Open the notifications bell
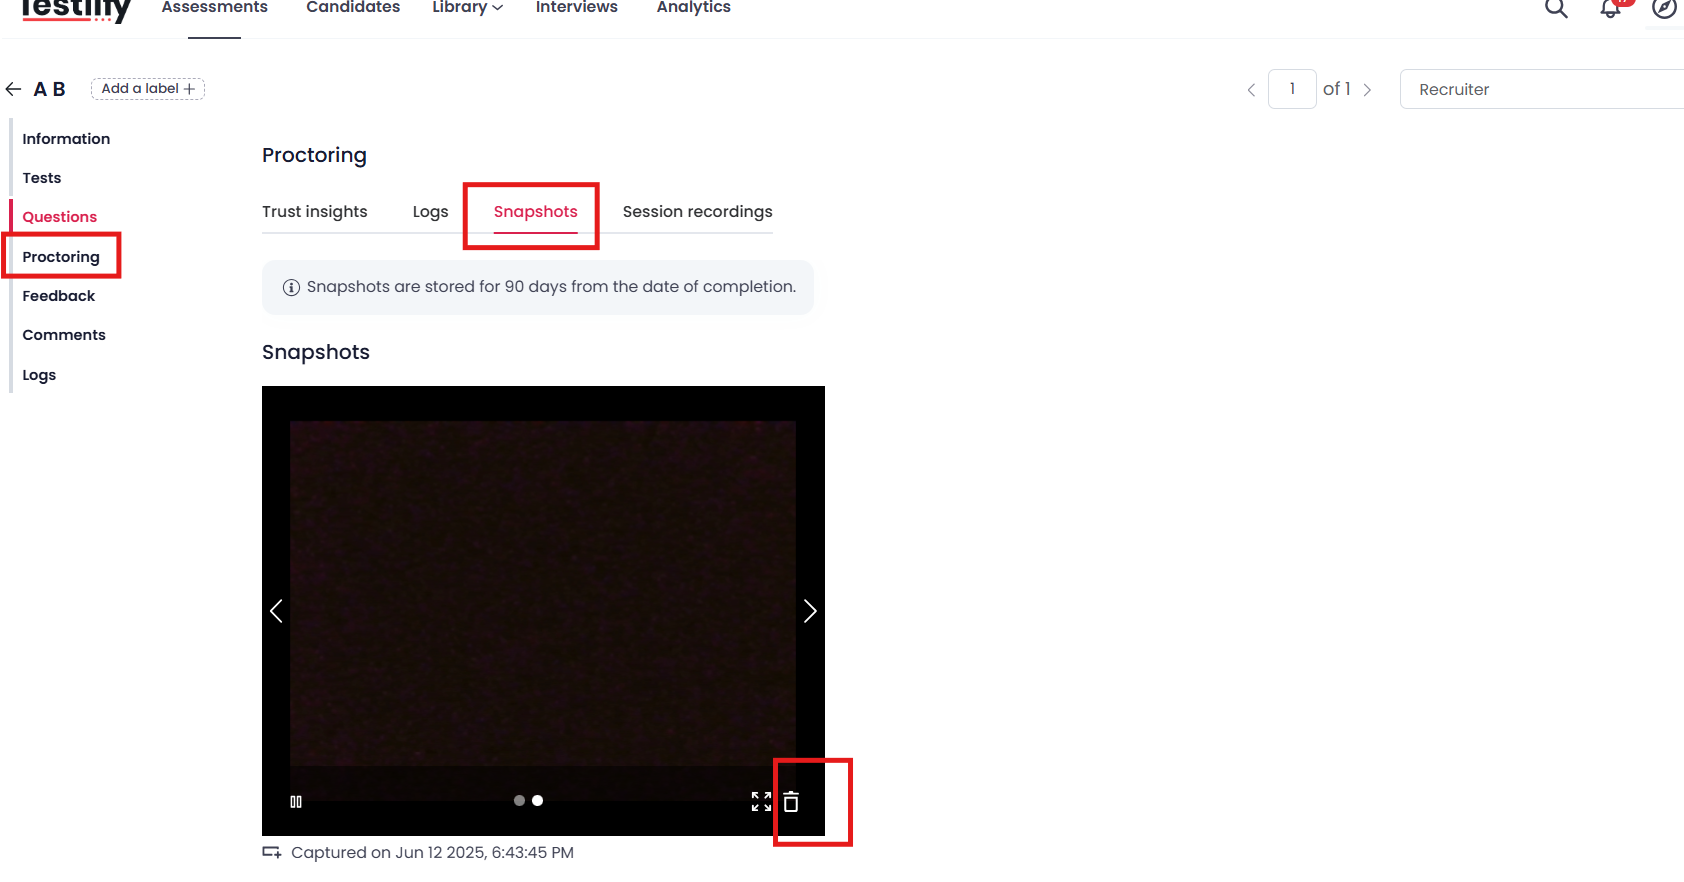Image resolution: width=1684 pixels, height=882 pixels. coord(1611,9)
